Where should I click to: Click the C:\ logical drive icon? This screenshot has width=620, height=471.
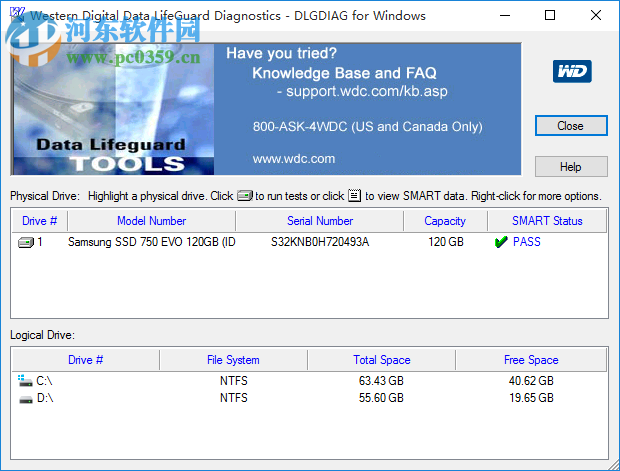click(x=25, y=381)
